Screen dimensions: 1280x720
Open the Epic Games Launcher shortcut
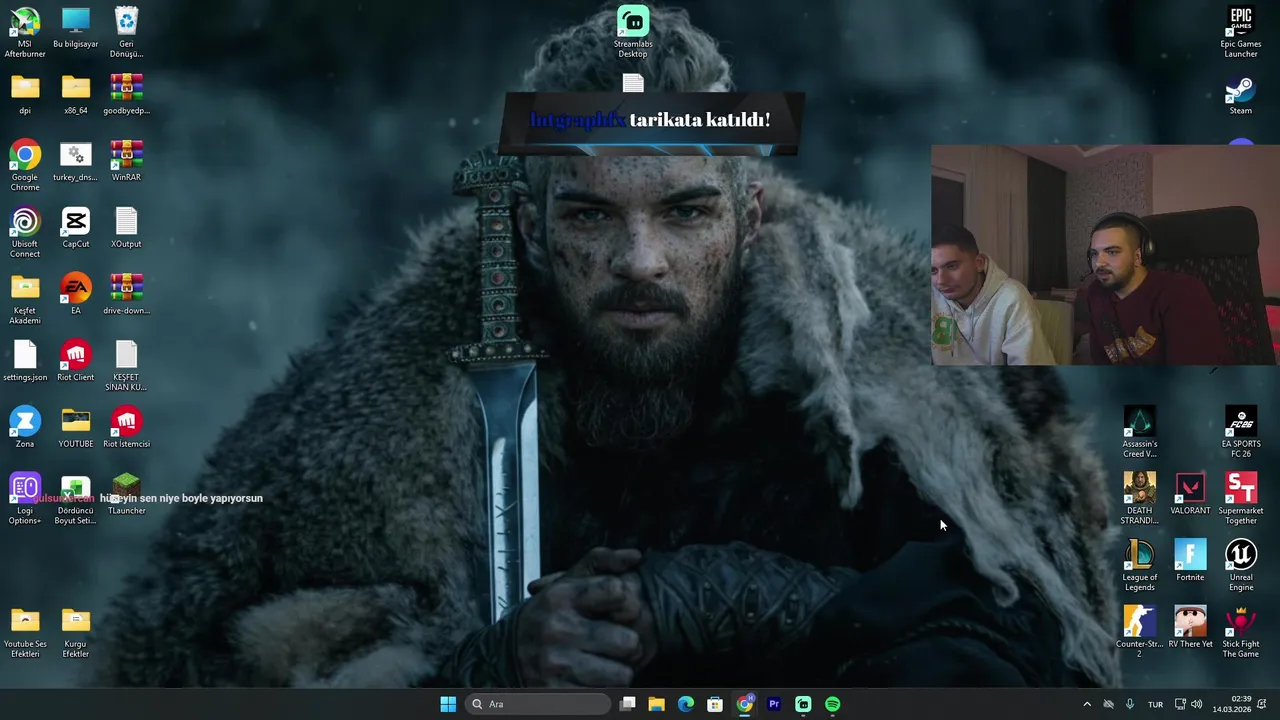point(1241,32)
